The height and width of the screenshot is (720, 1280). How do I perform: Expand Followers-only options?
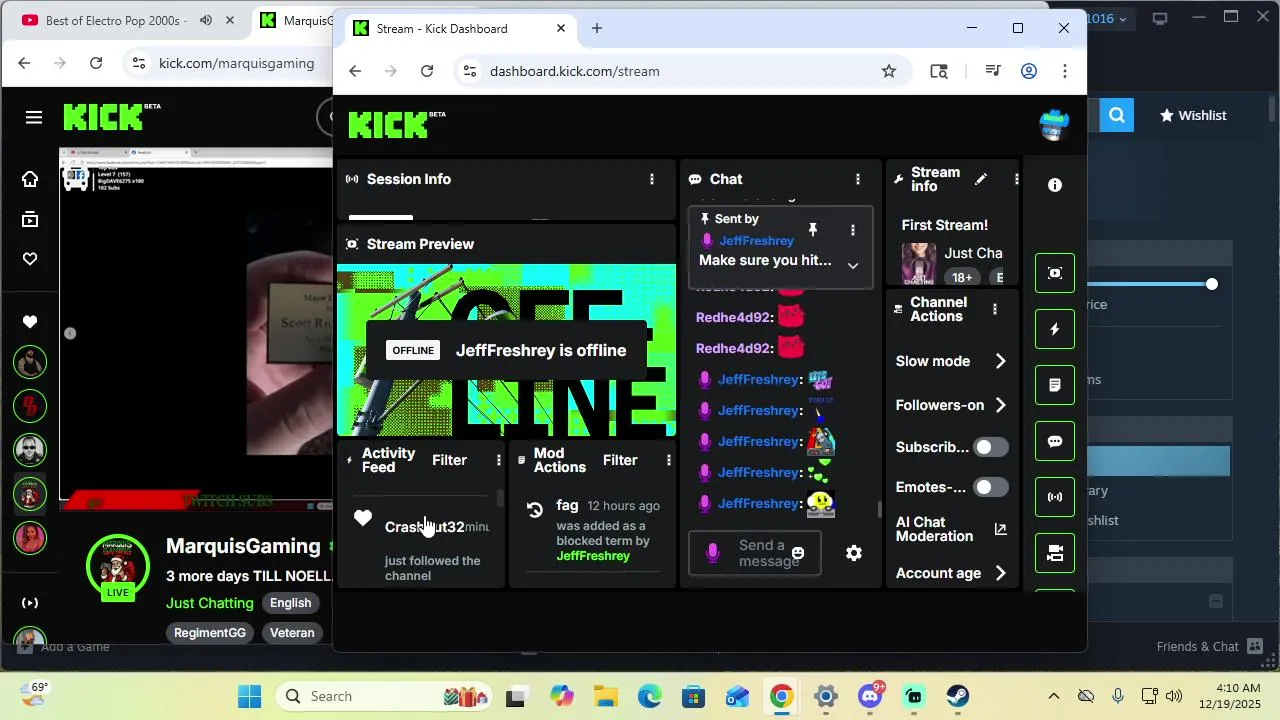[1000, 405]
